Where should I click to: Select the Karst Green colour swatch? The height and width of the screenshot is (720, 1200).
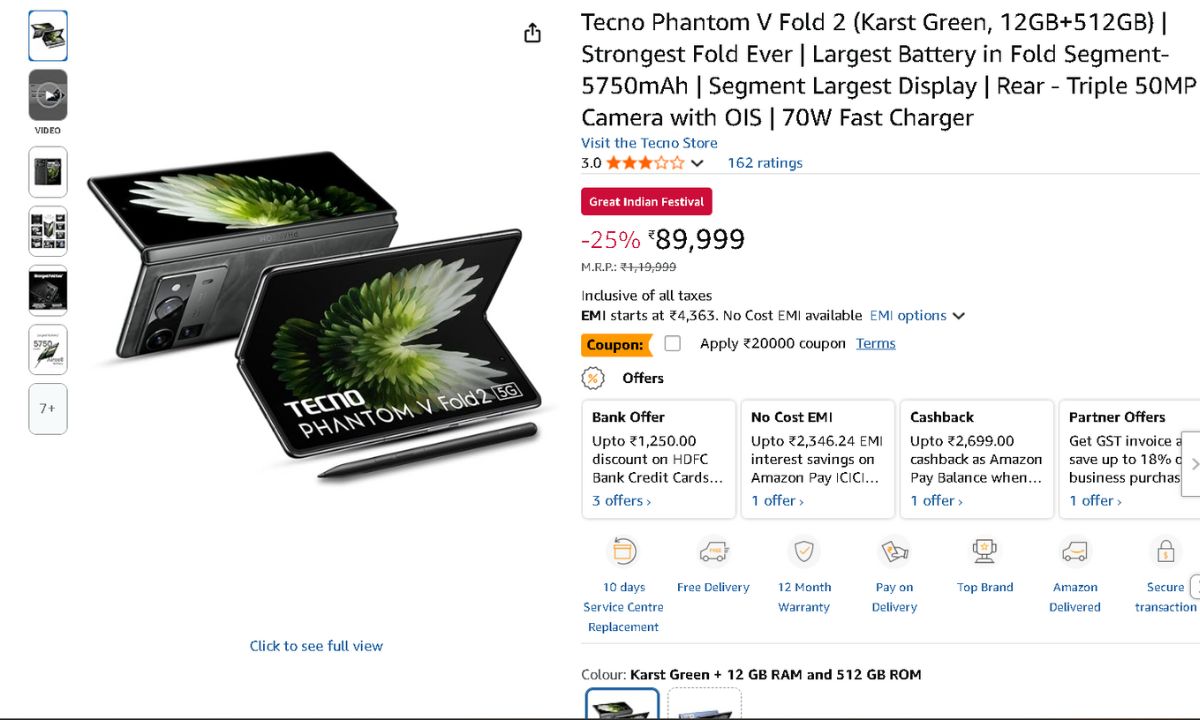pos(622,704)
